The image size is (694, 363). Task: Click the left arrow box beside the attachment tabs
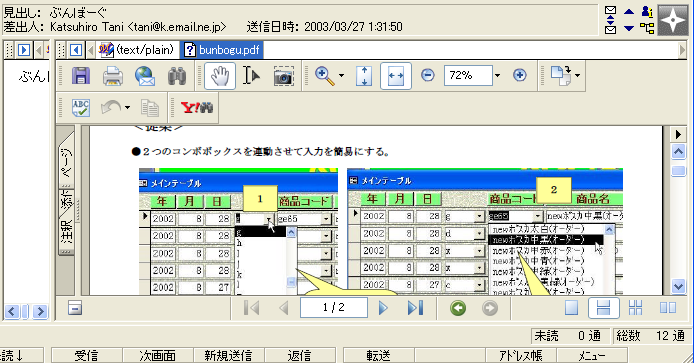pos(76,50)
